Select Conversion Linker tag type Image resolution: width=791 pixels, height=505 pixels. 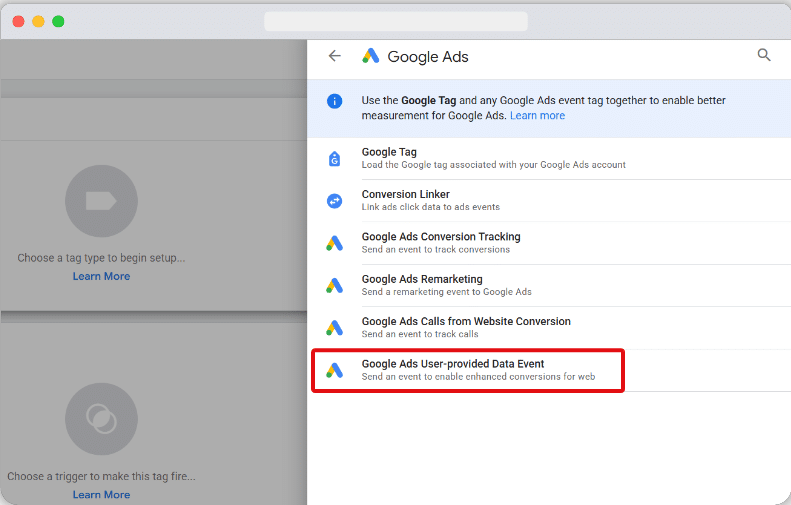(549, 201)
